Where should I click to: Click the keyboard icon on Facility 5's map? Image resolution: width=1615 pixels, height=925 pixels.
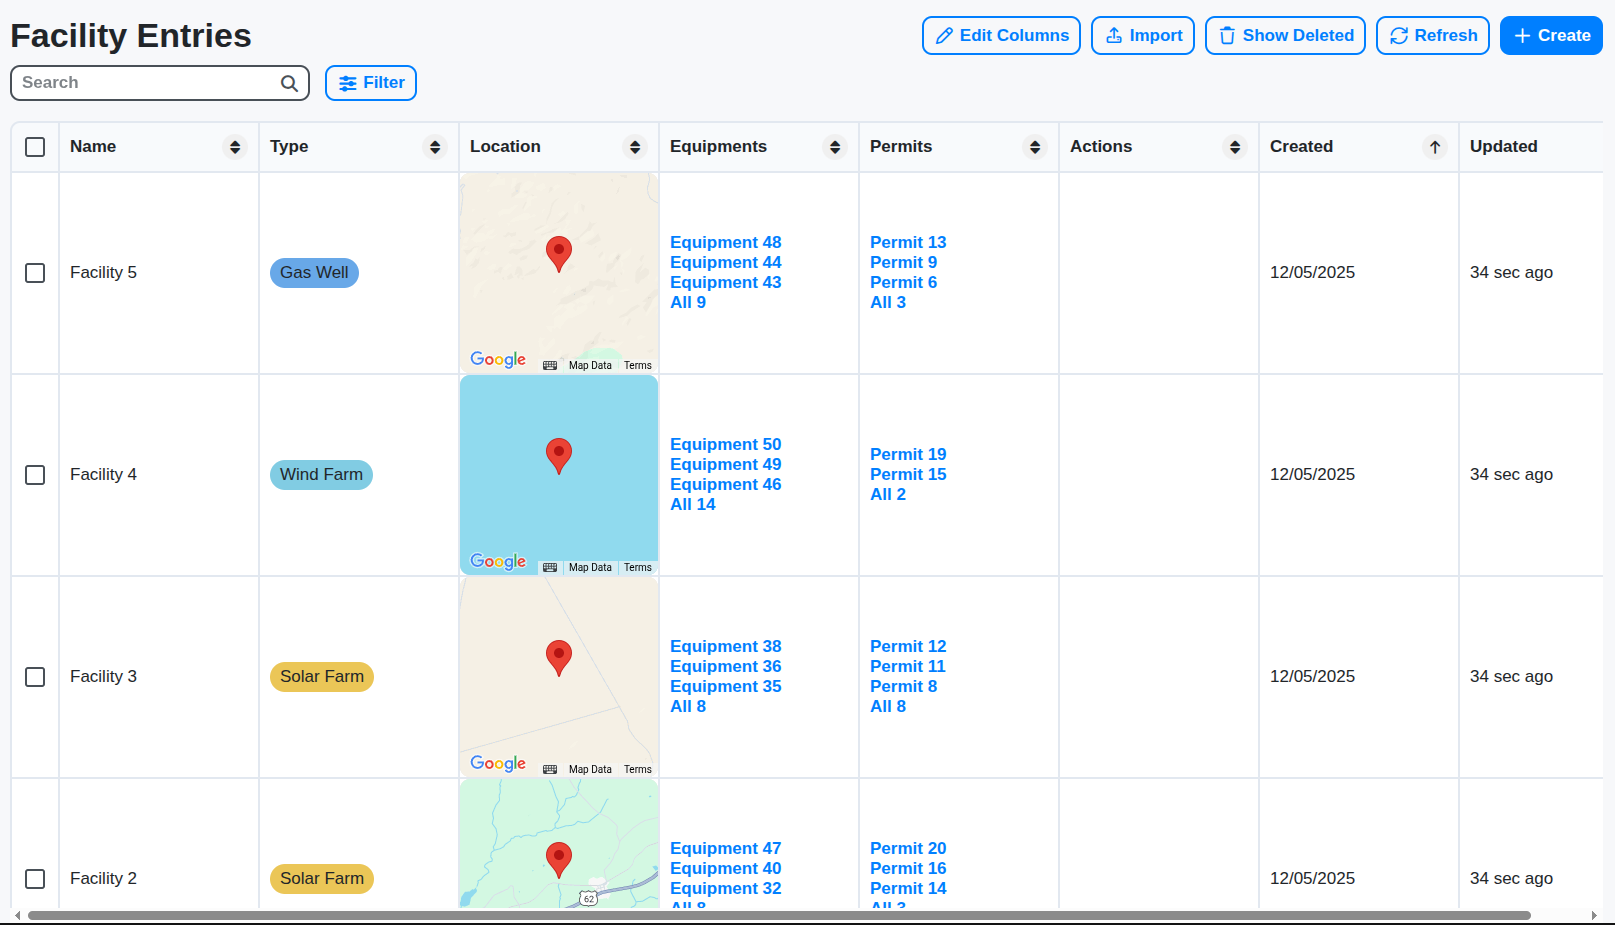tap(550, 365)
